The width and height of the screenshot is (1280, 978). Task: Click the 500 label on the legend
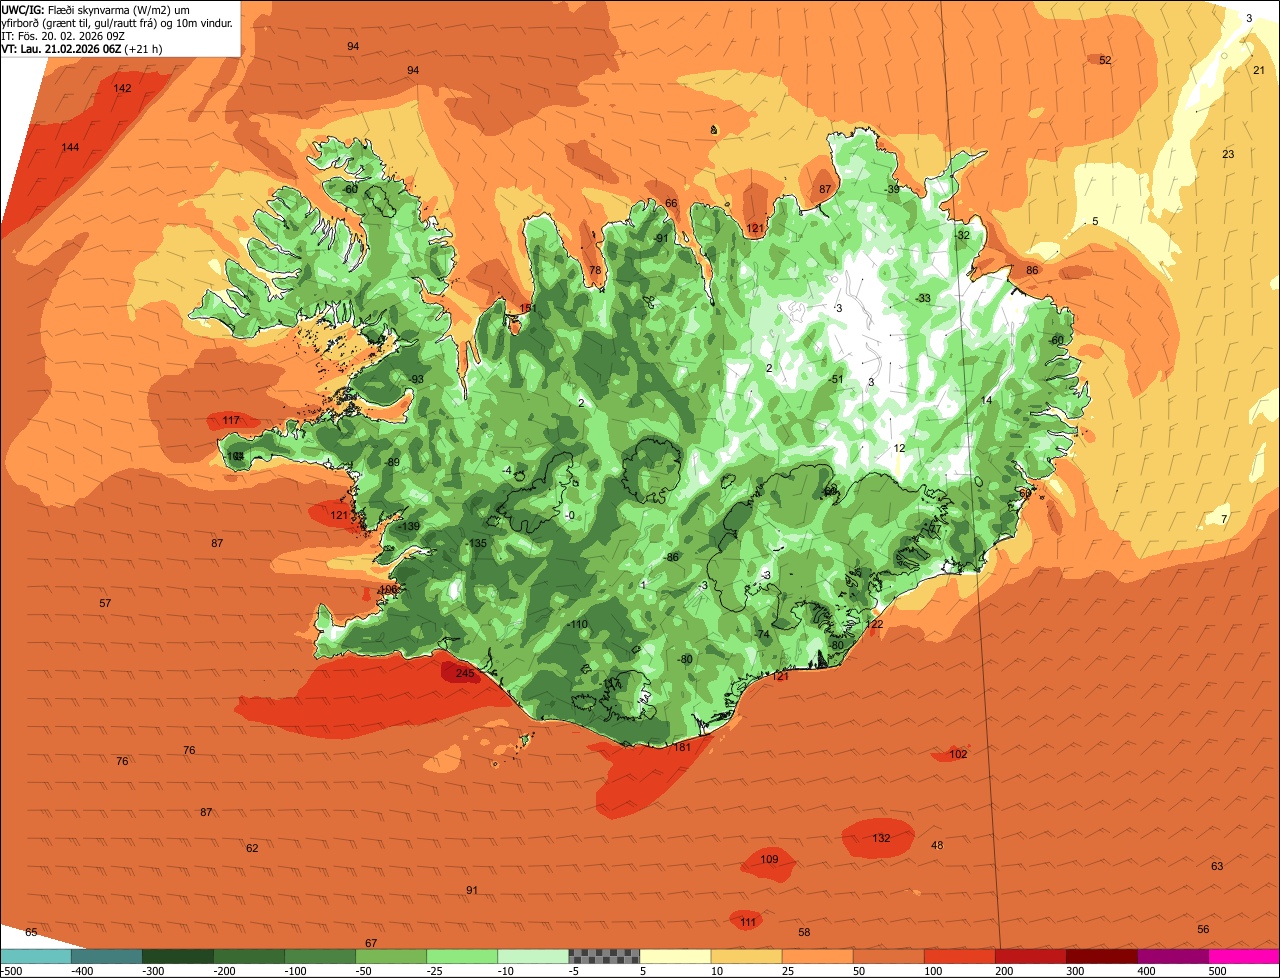(x=1216, y=970)
